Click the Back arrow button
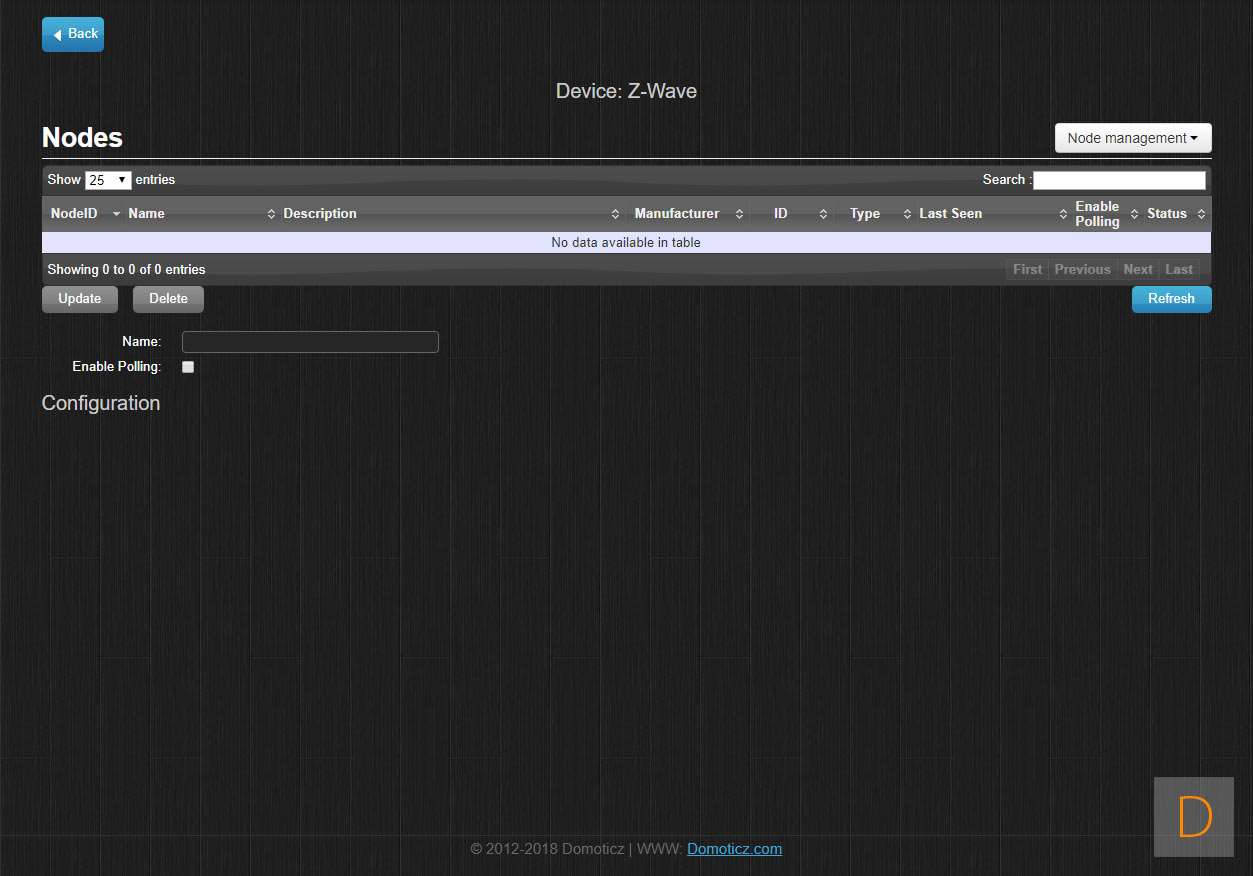The height and width of the screenshot is (876, 1253). click(73, 34)
